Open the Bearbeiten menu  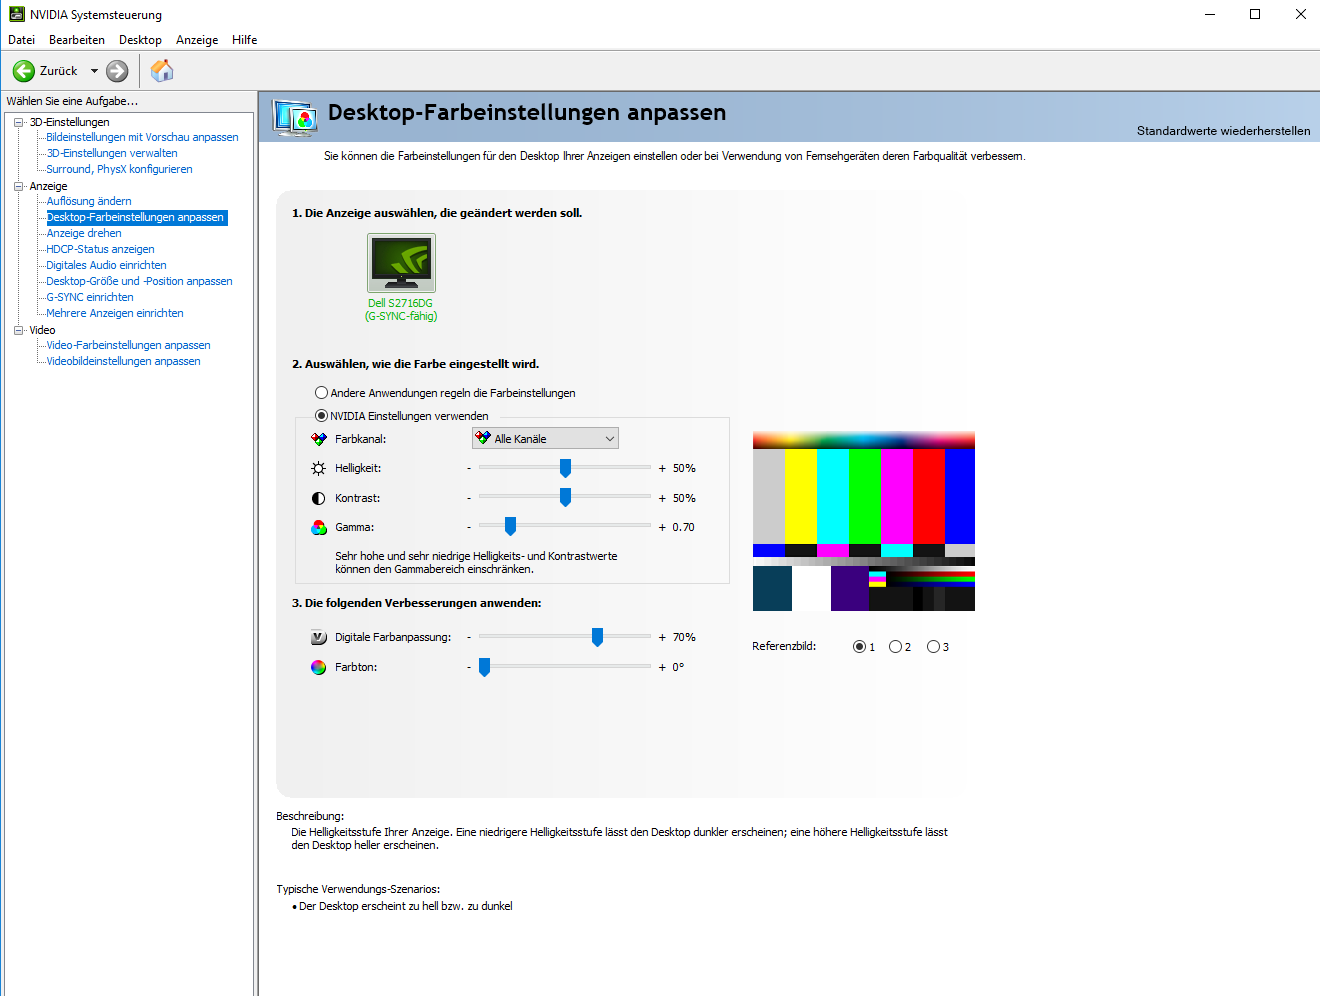coord(77,40)
